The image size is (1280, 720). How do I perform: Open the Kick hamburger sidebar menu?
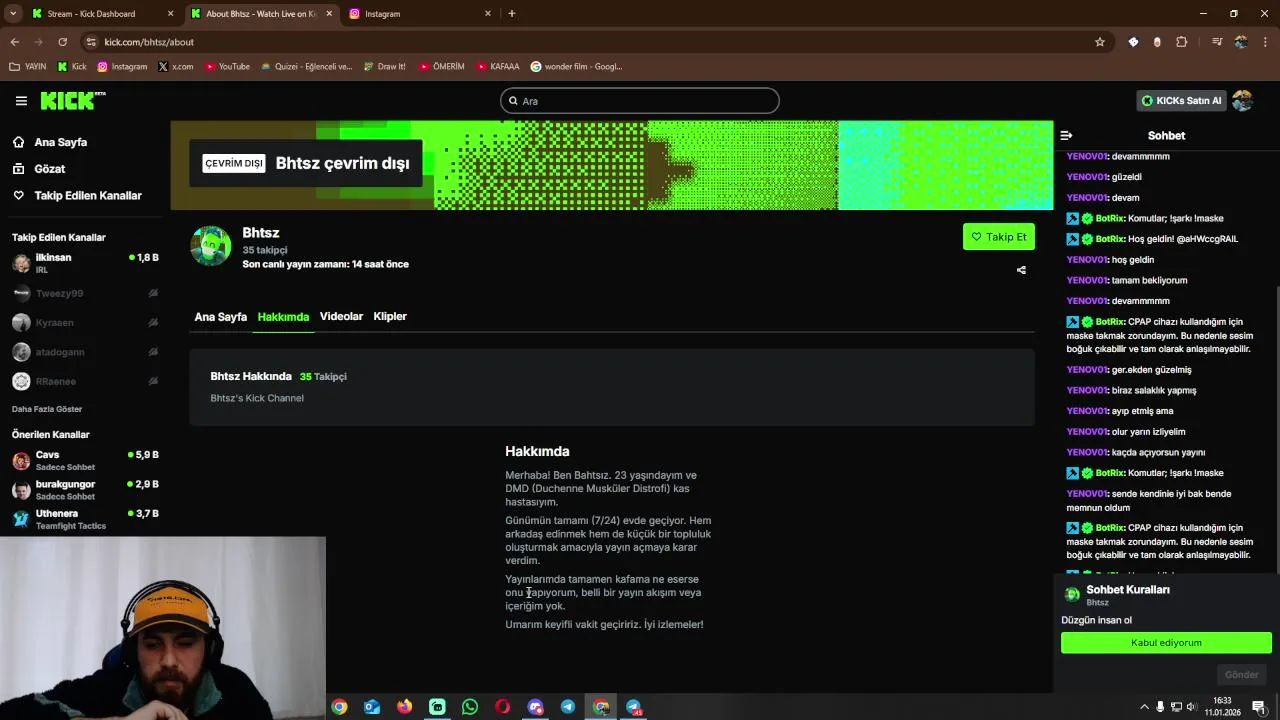tap(21, 101)
